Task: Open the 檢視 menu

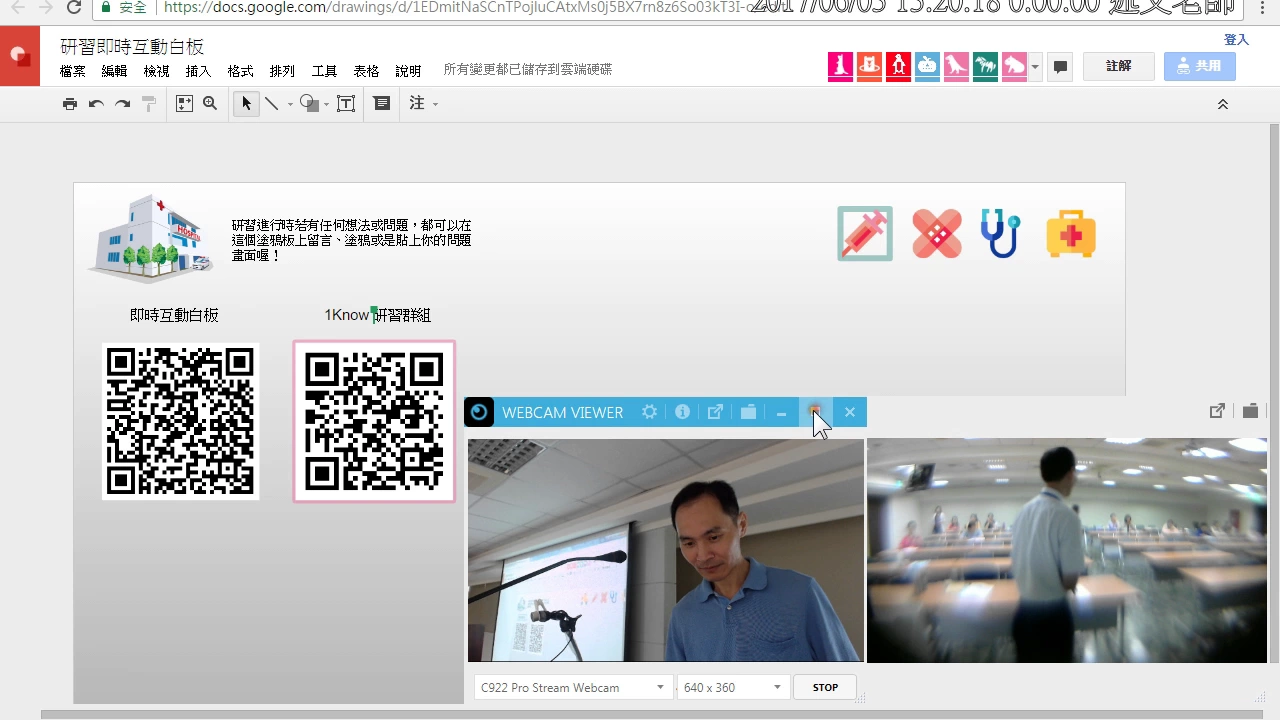Action: 156,71
